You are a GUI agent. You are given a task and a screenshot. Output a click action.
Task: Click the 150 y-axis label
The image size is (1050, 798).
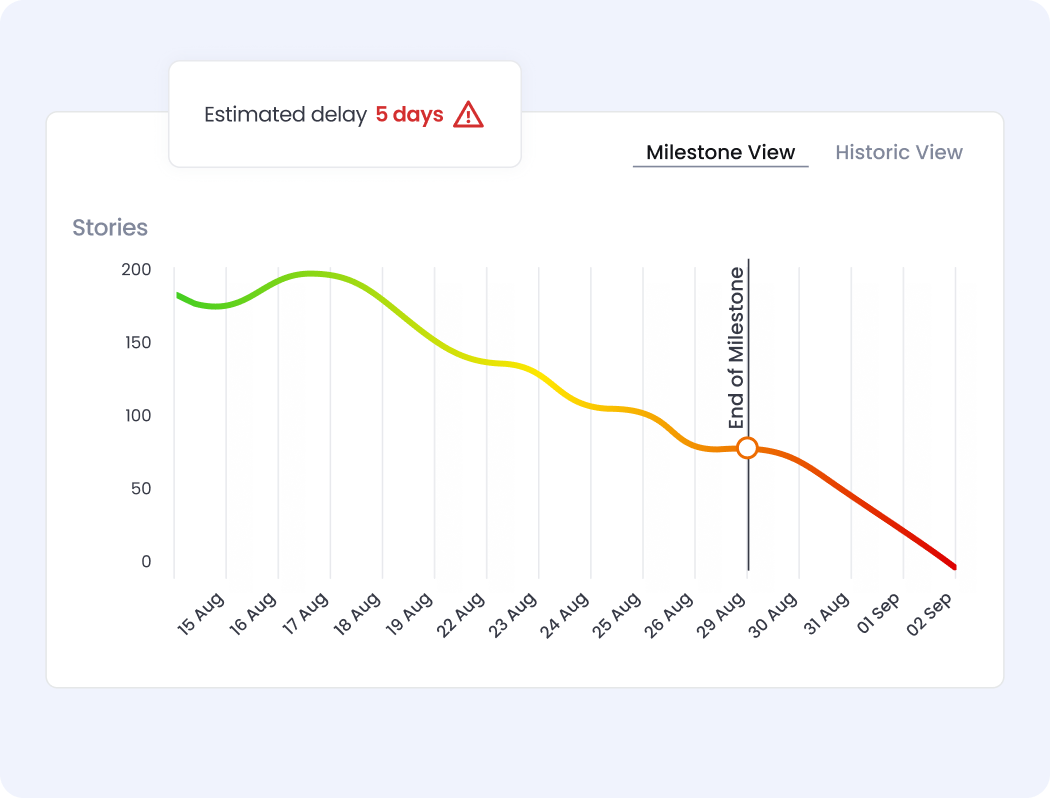coord(136,343)
